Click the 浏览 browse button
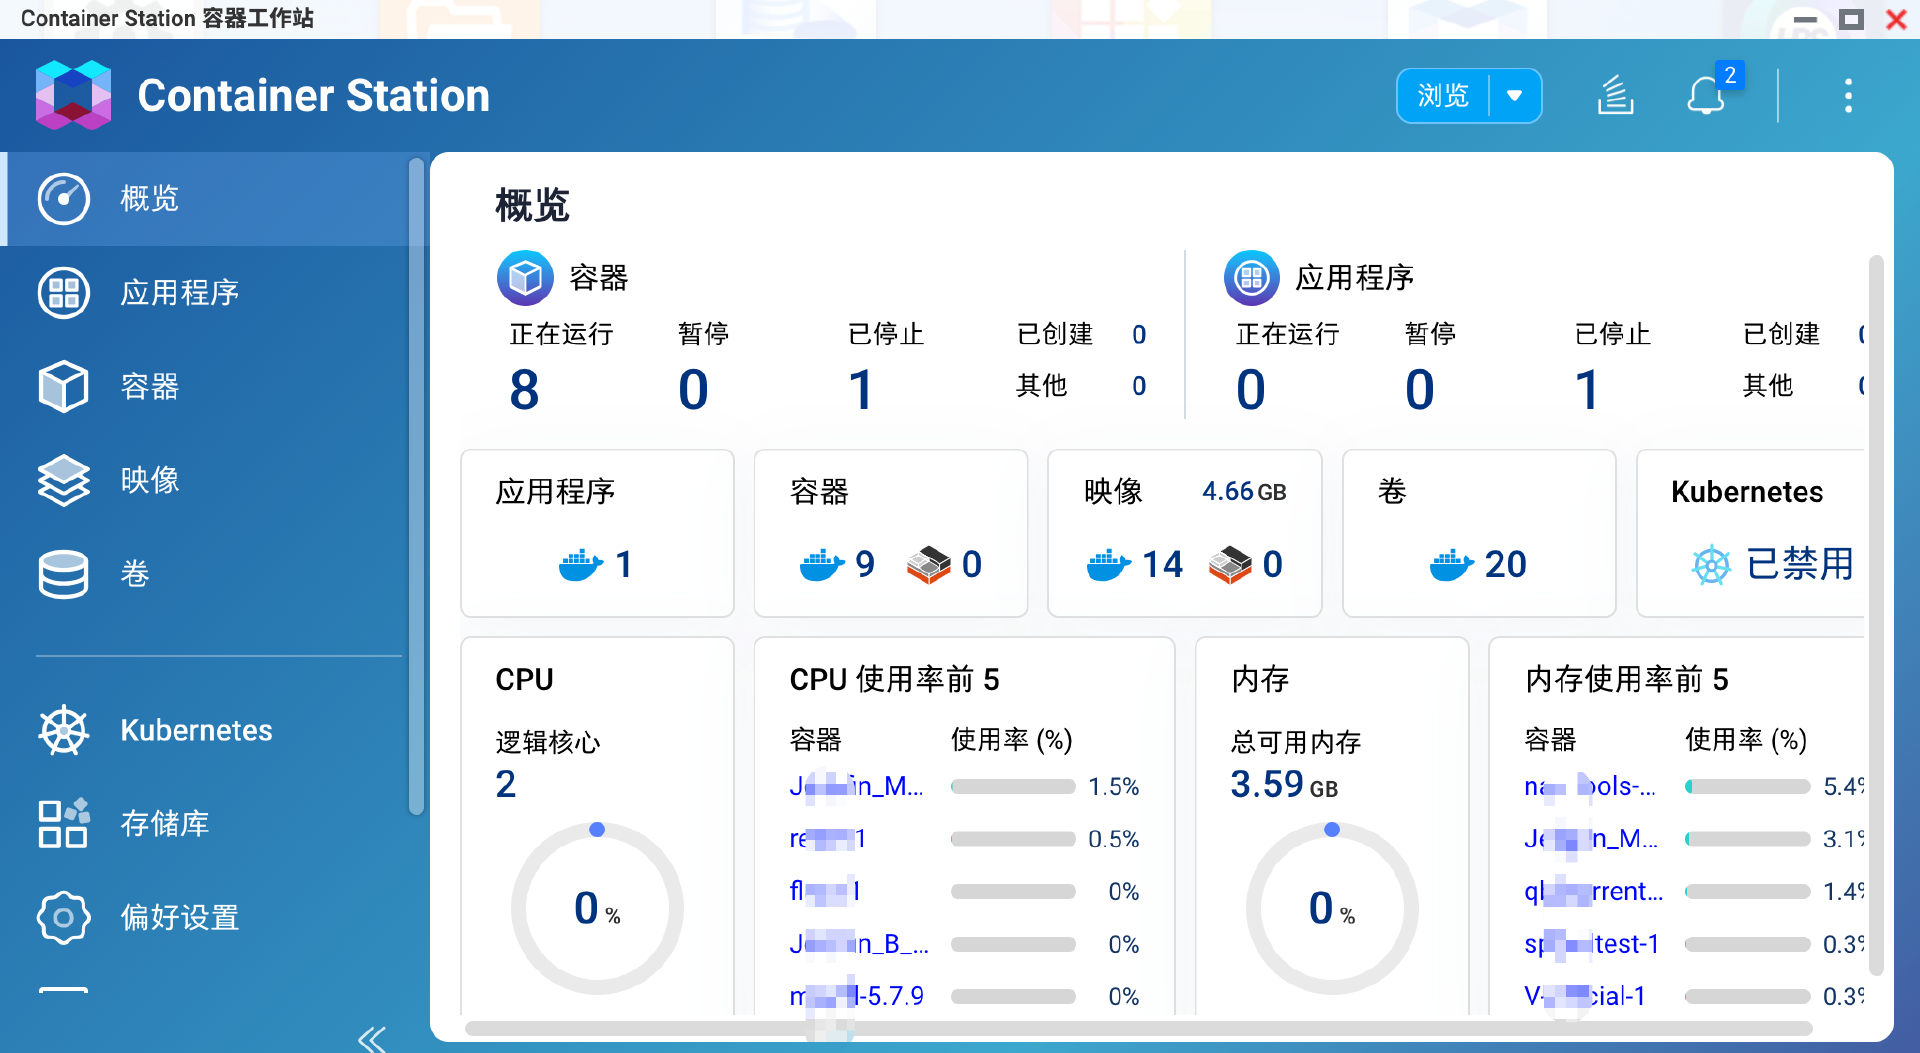 (x=1442, y=96)
